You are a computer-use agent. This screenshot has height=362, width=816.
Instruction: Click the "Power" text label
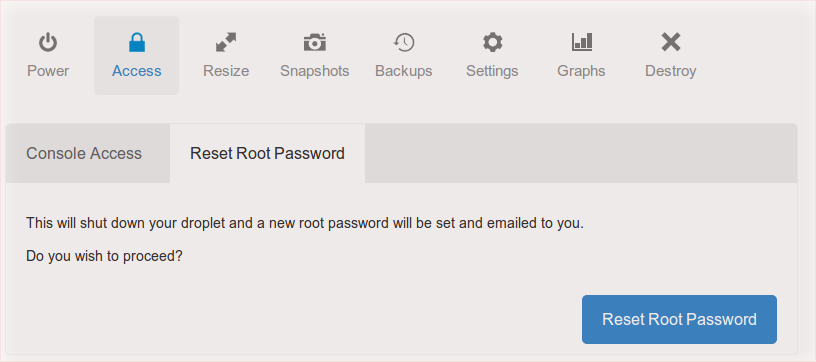tap(48, 71)
